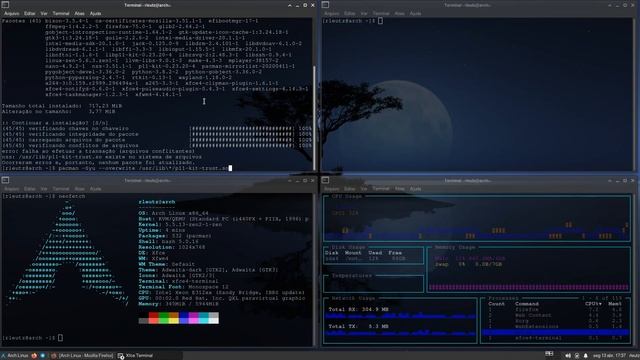This screenshot has height=360, width=640.
Task: Minimize the empty-prompt terminal window
Action: 617,5
